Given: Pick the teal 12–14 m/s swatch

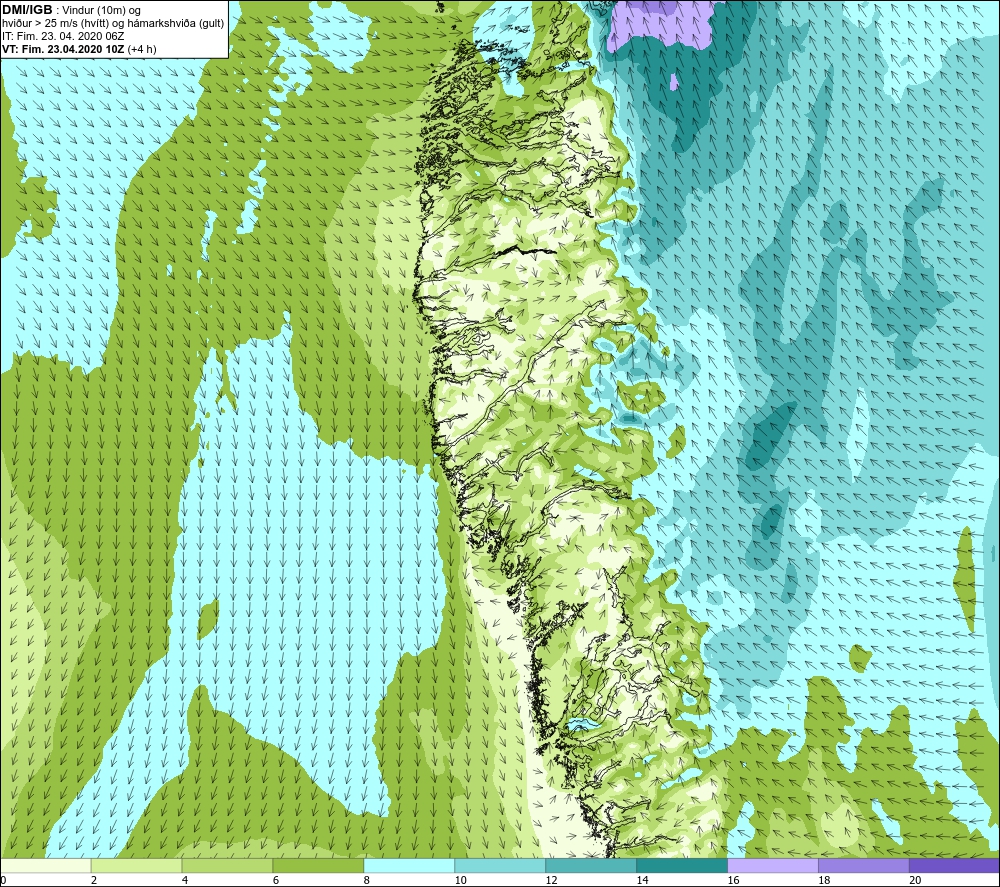Looking at the screenshot, I should [x=591, y=865].
